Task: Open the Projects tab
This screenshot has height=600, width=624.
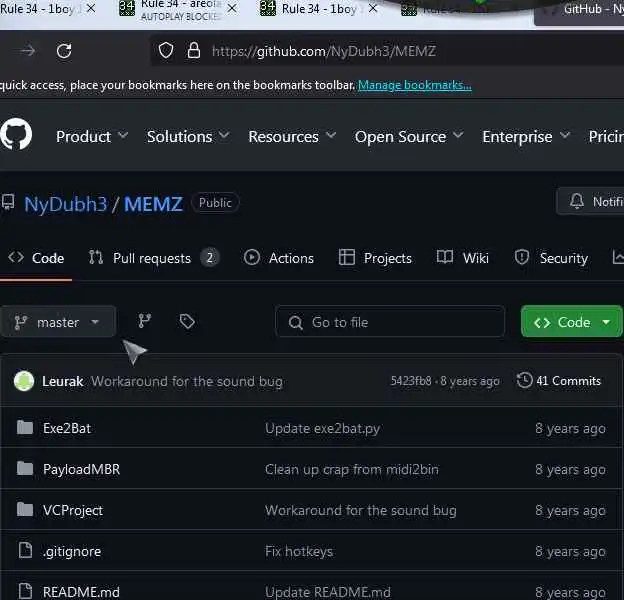Action: (375, 258)
